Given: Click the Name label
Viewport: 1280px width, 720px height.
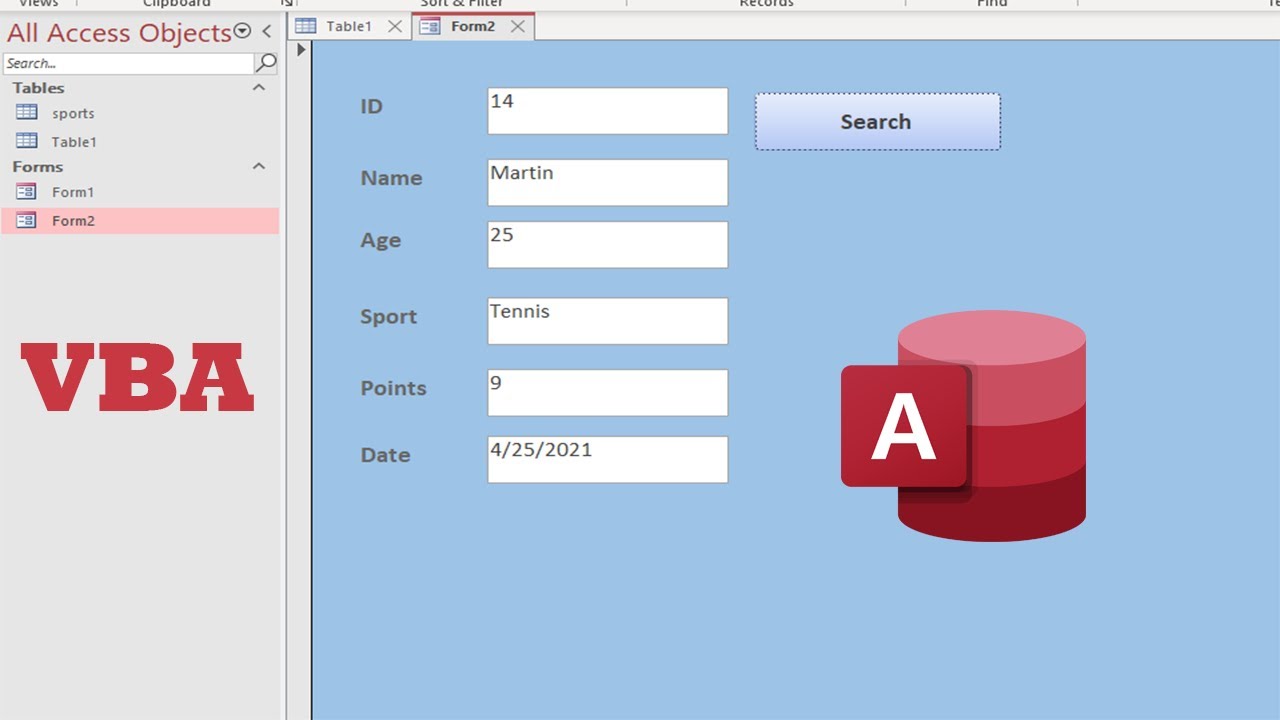Looking at the screenshot, I should [391, 178].
